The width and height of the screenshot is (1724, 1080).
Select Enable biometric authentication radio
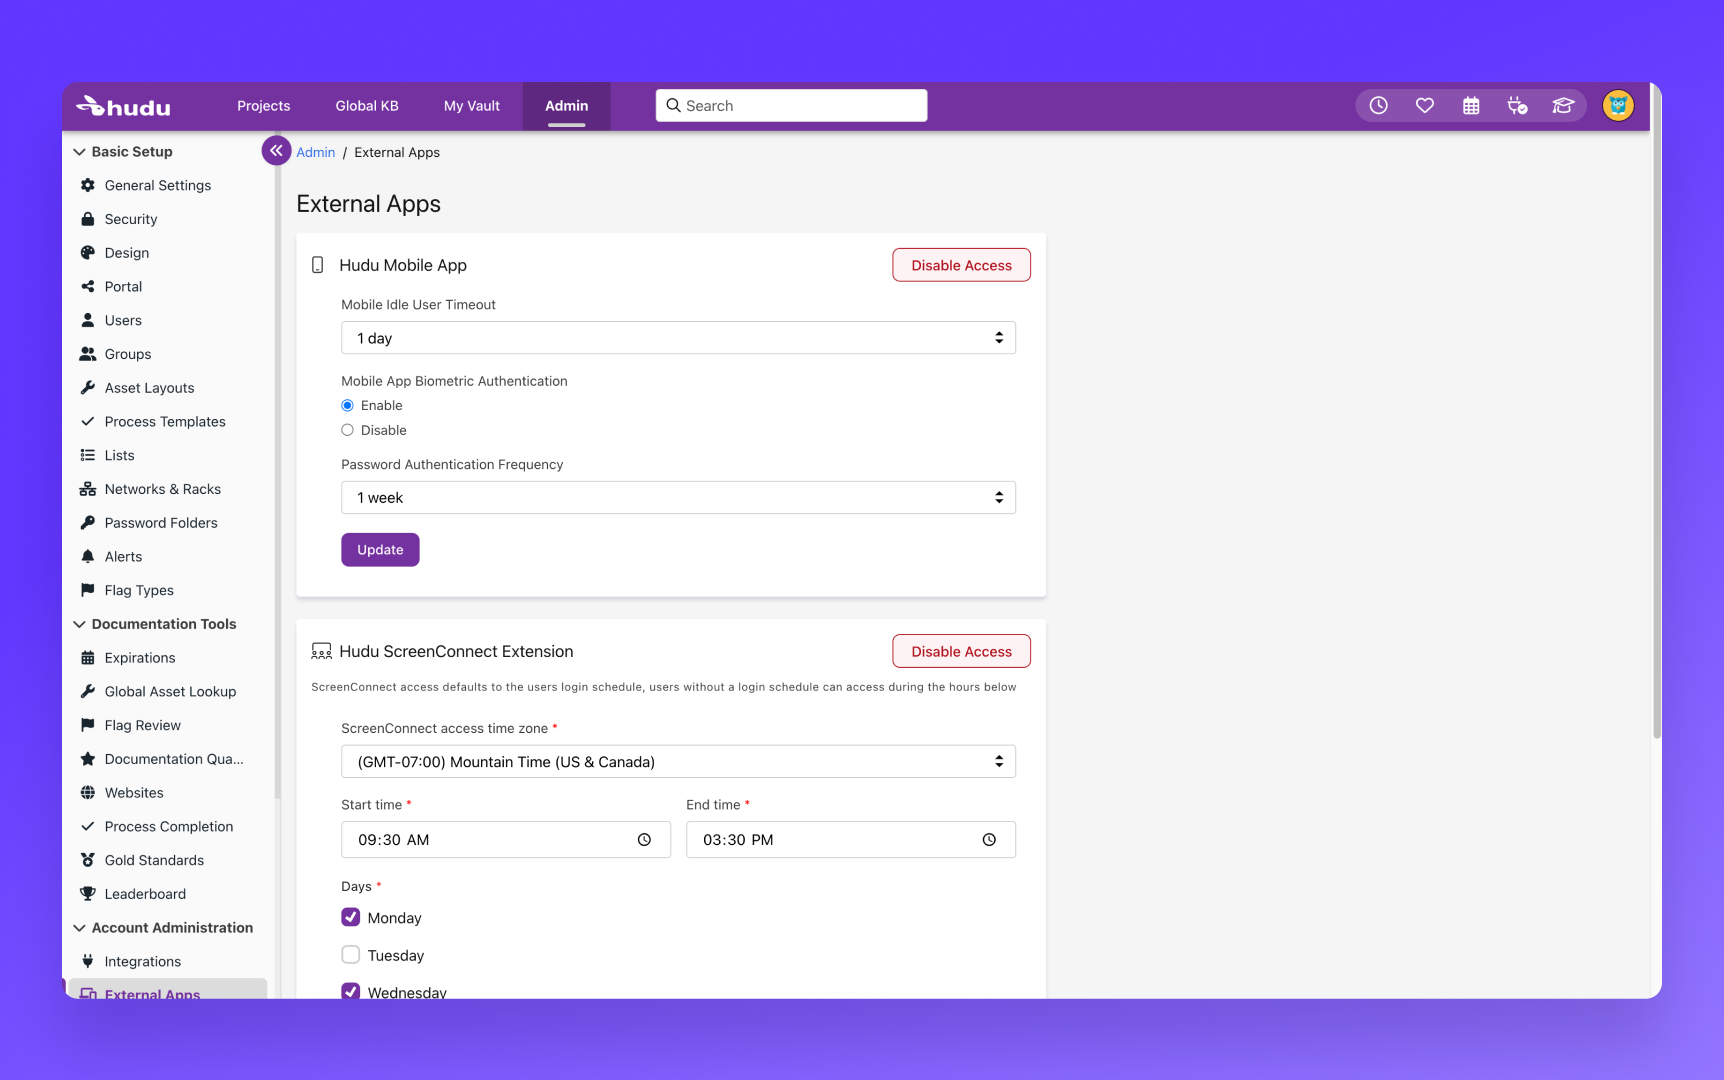(x=348, y=405)
